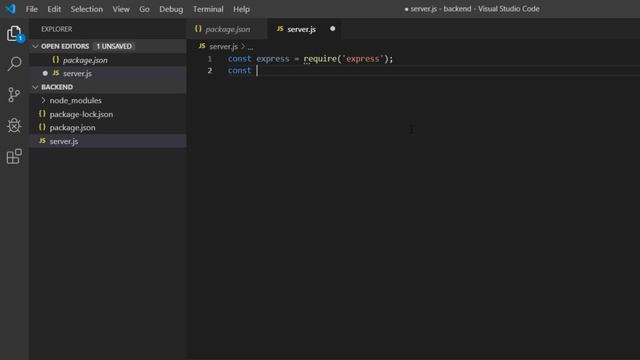
Task: Click the EXPLORER panel title
Action: tap(57, 29)
